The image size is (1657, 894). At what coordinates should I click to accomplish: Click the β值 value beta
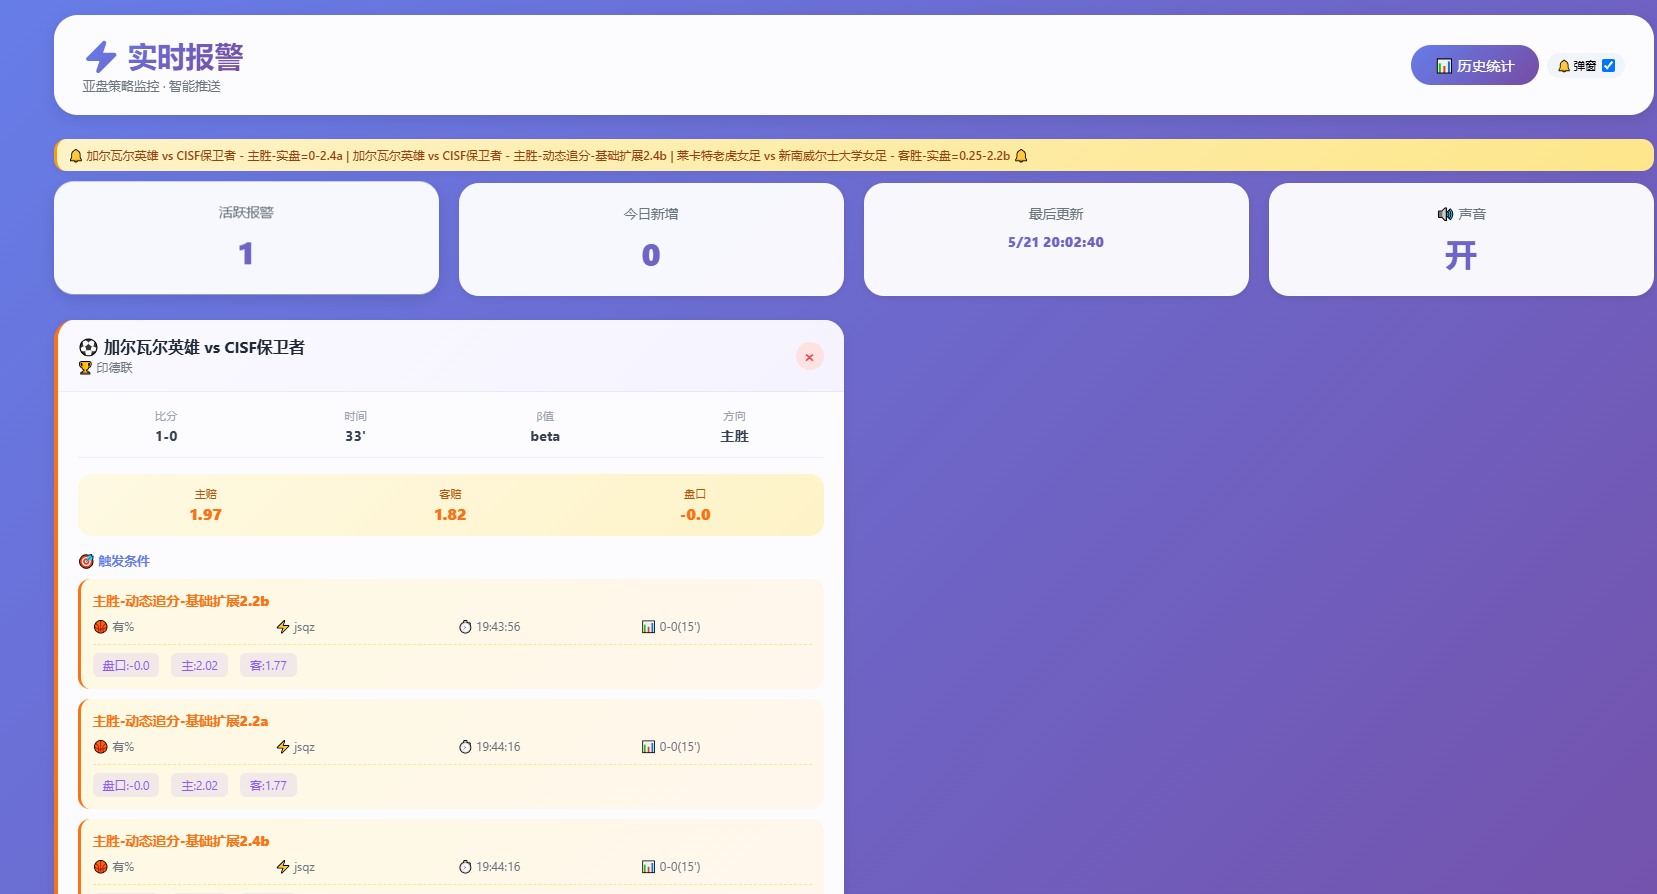[545, 436]
